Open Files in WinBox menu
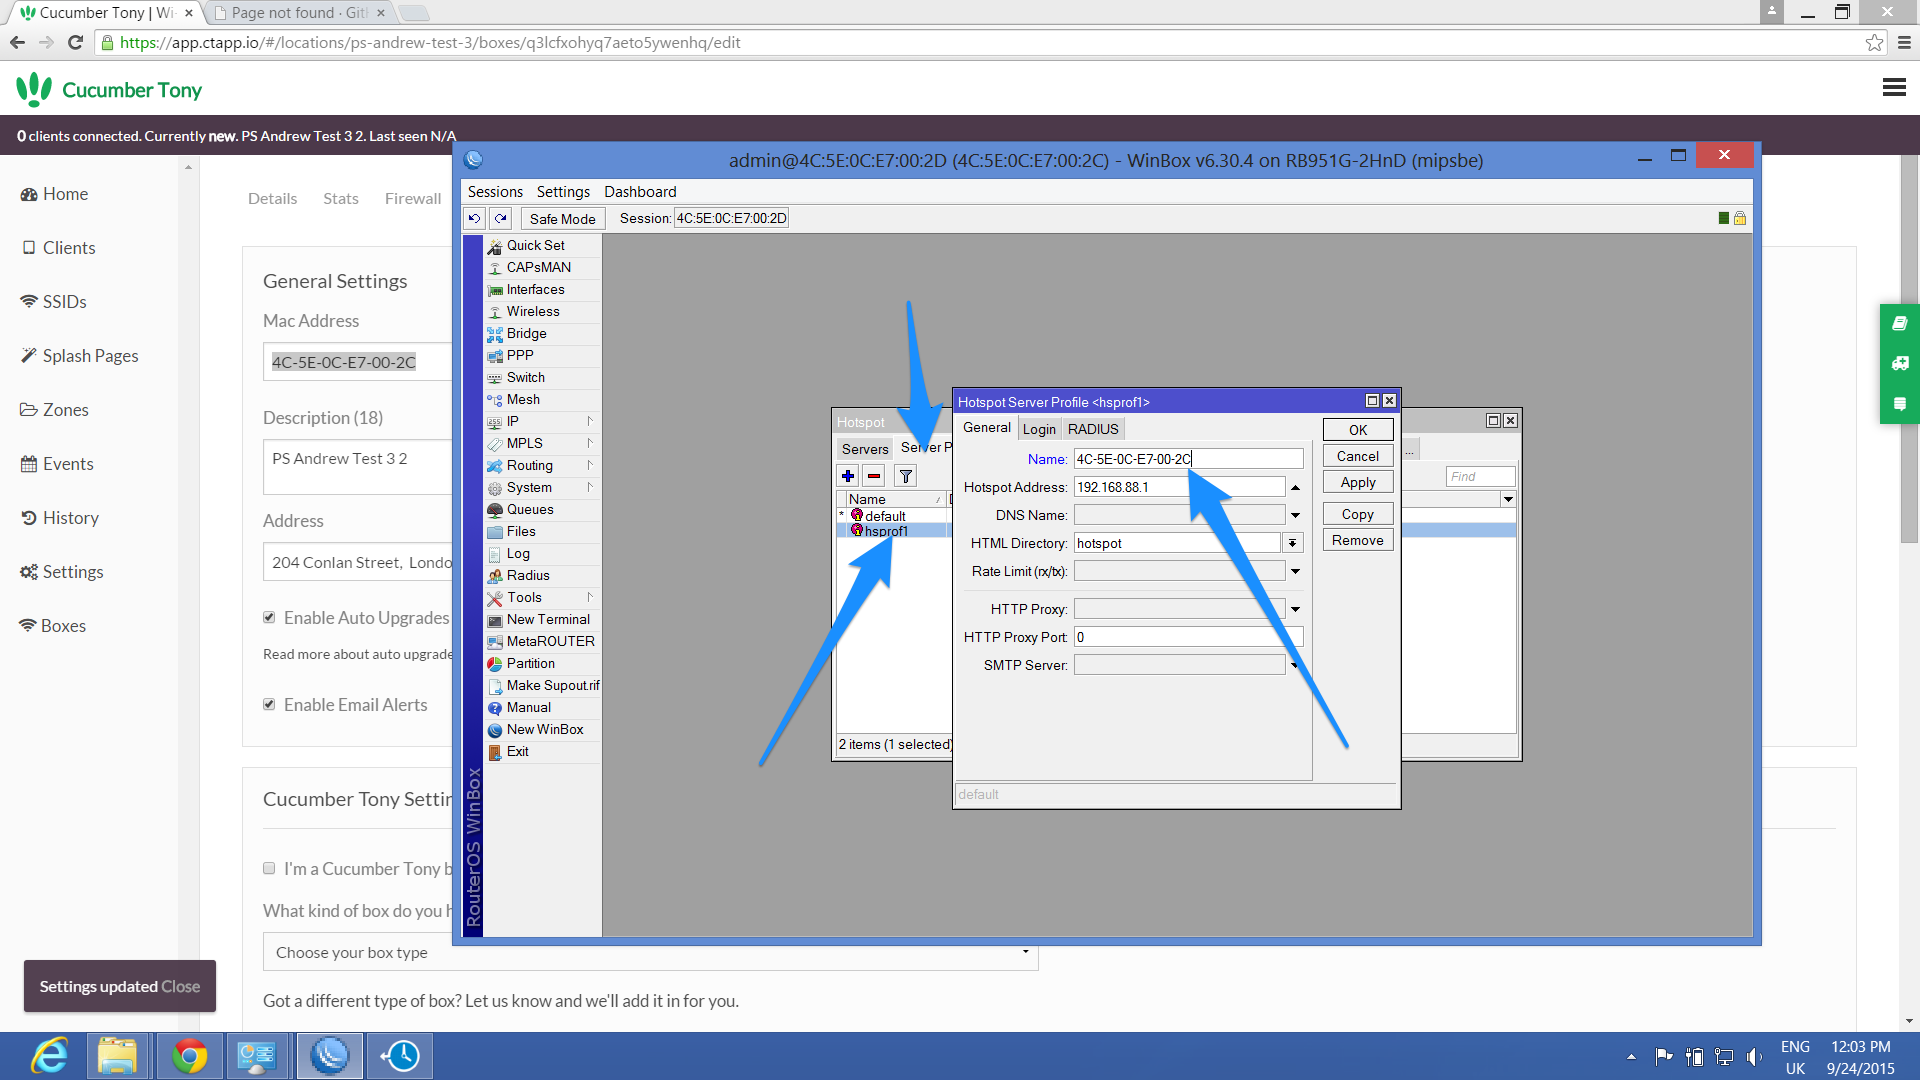Viewport: 1920px width, 1080px height. coord(521,531)
